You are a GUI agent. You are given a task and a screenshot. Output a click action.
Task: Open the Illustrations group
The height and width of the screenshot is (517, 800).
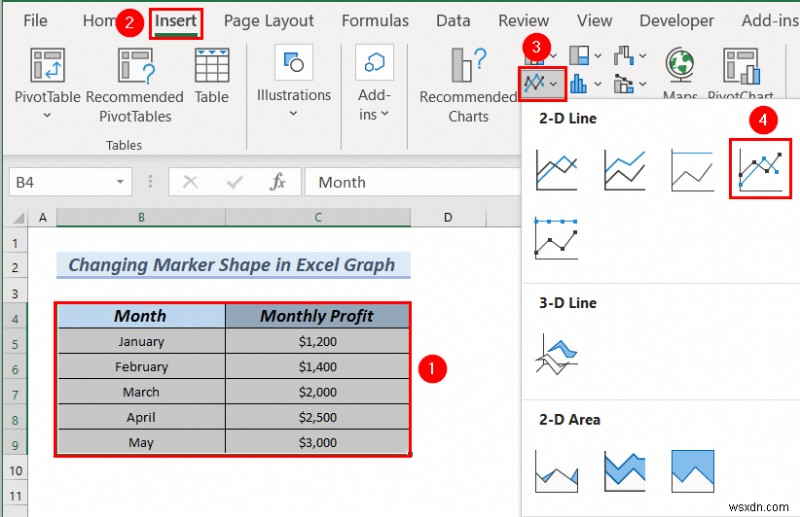(x=294, y=82)
